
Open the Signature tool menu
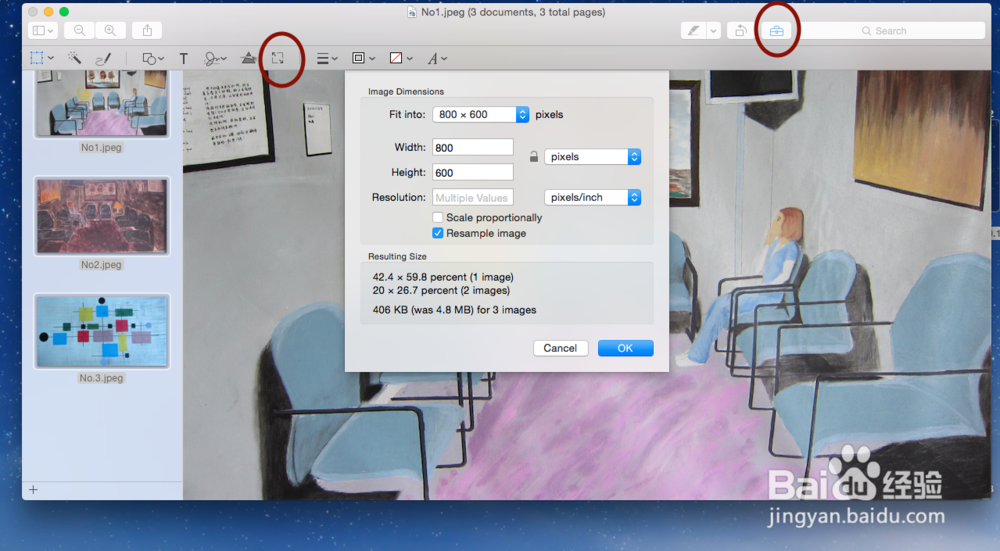point(215,59)
